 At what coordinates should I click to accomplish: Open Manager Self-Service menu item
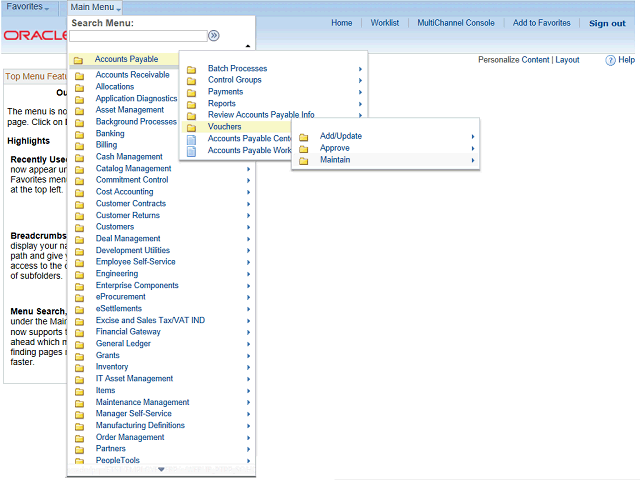133,414
